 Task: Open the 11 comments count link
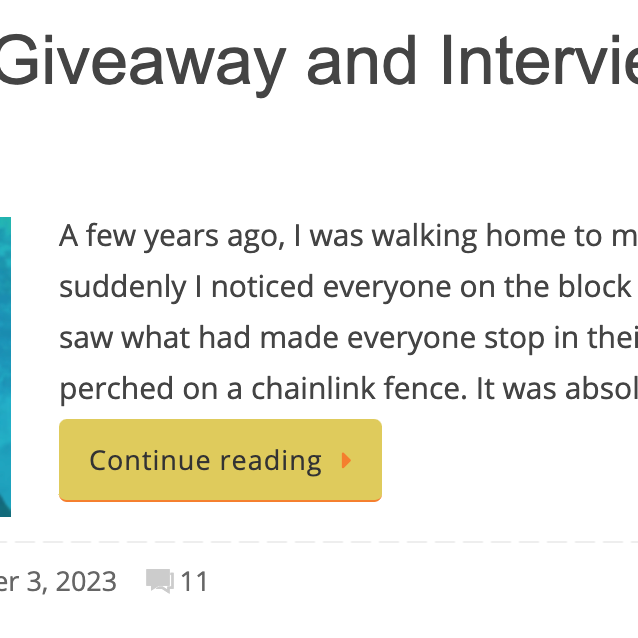point(194,581)
